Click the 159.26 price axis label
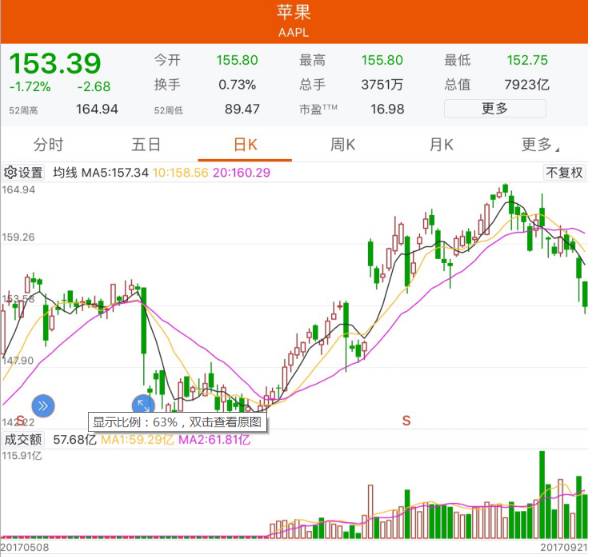The width and height of the screenshot is (594, 557). tap(18, 238)
